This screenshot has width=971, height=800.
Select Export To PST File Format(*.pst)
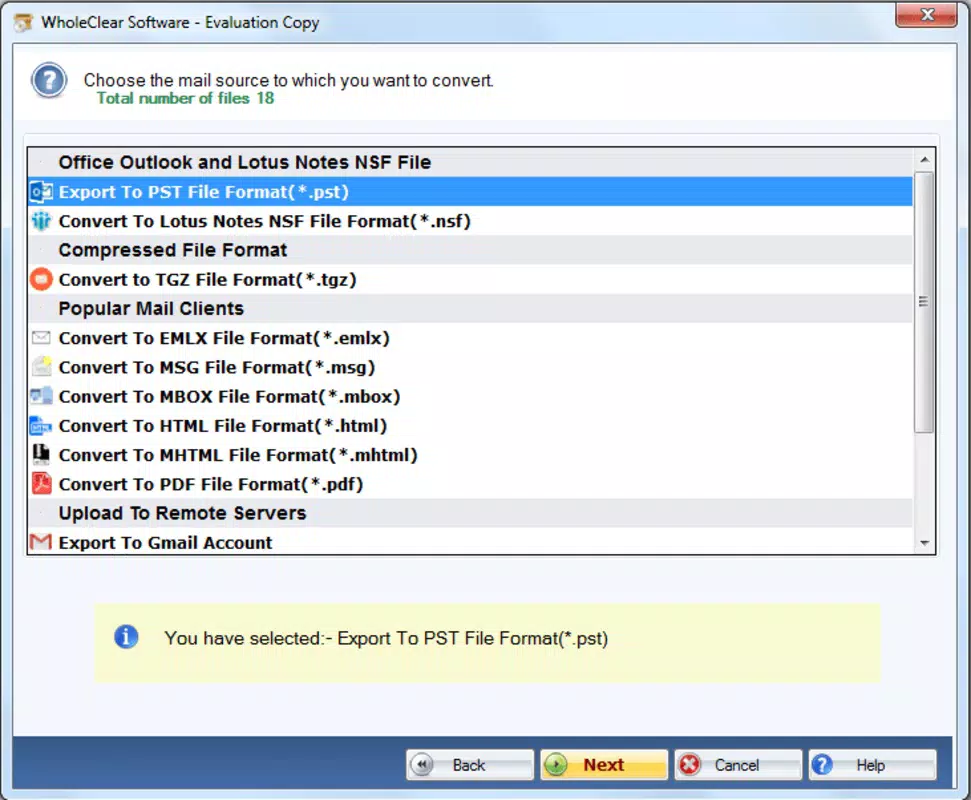coord(470,192)
